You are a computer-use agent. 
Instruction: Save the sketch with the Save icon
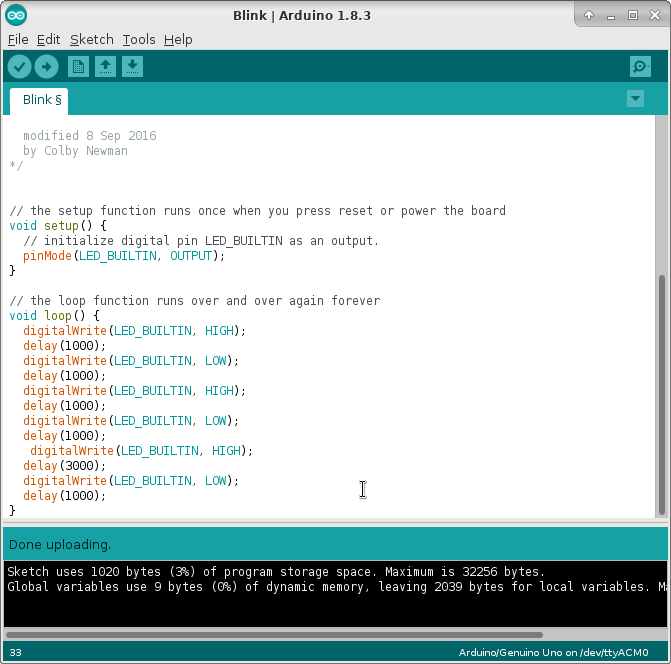click(x=132, y=67)
